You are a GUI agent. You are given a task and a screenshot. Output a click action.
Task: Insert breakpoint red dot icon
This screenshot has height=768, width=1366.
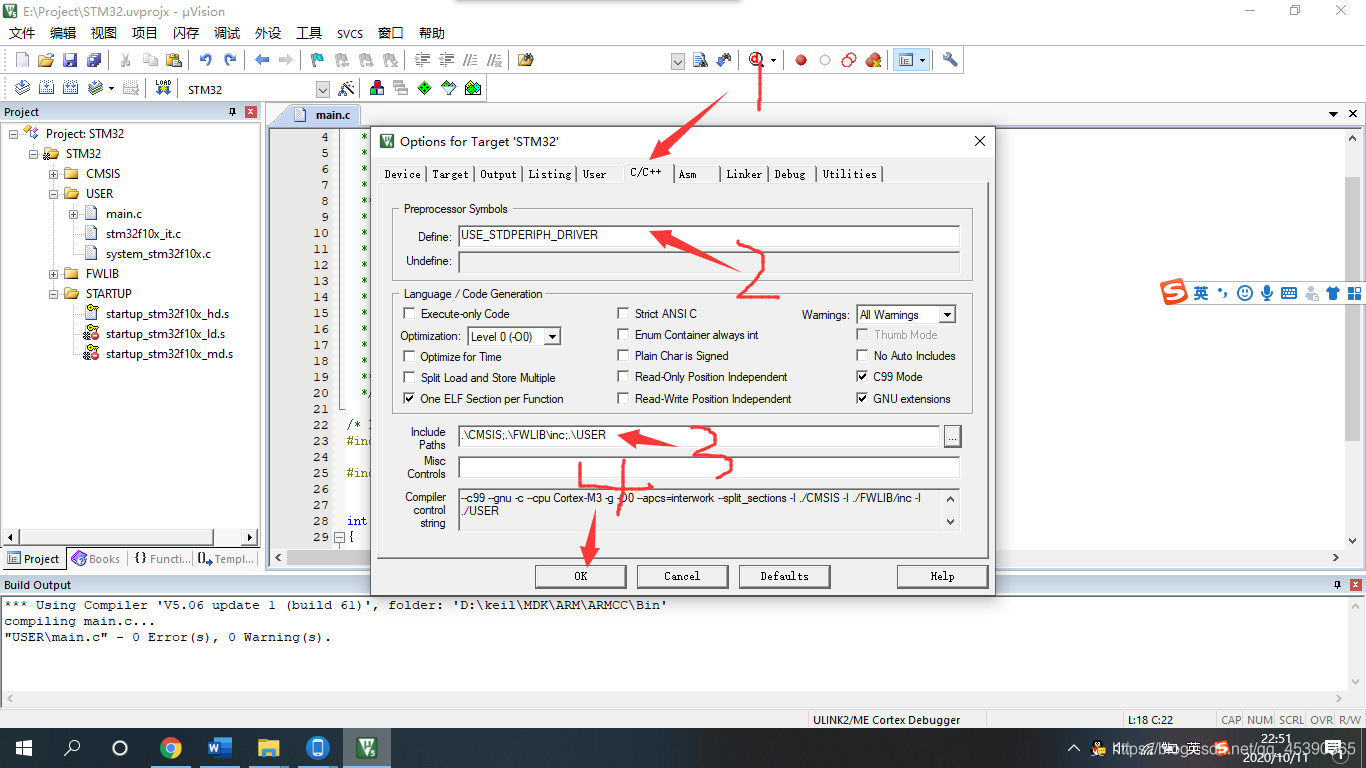tap(801, 60)
